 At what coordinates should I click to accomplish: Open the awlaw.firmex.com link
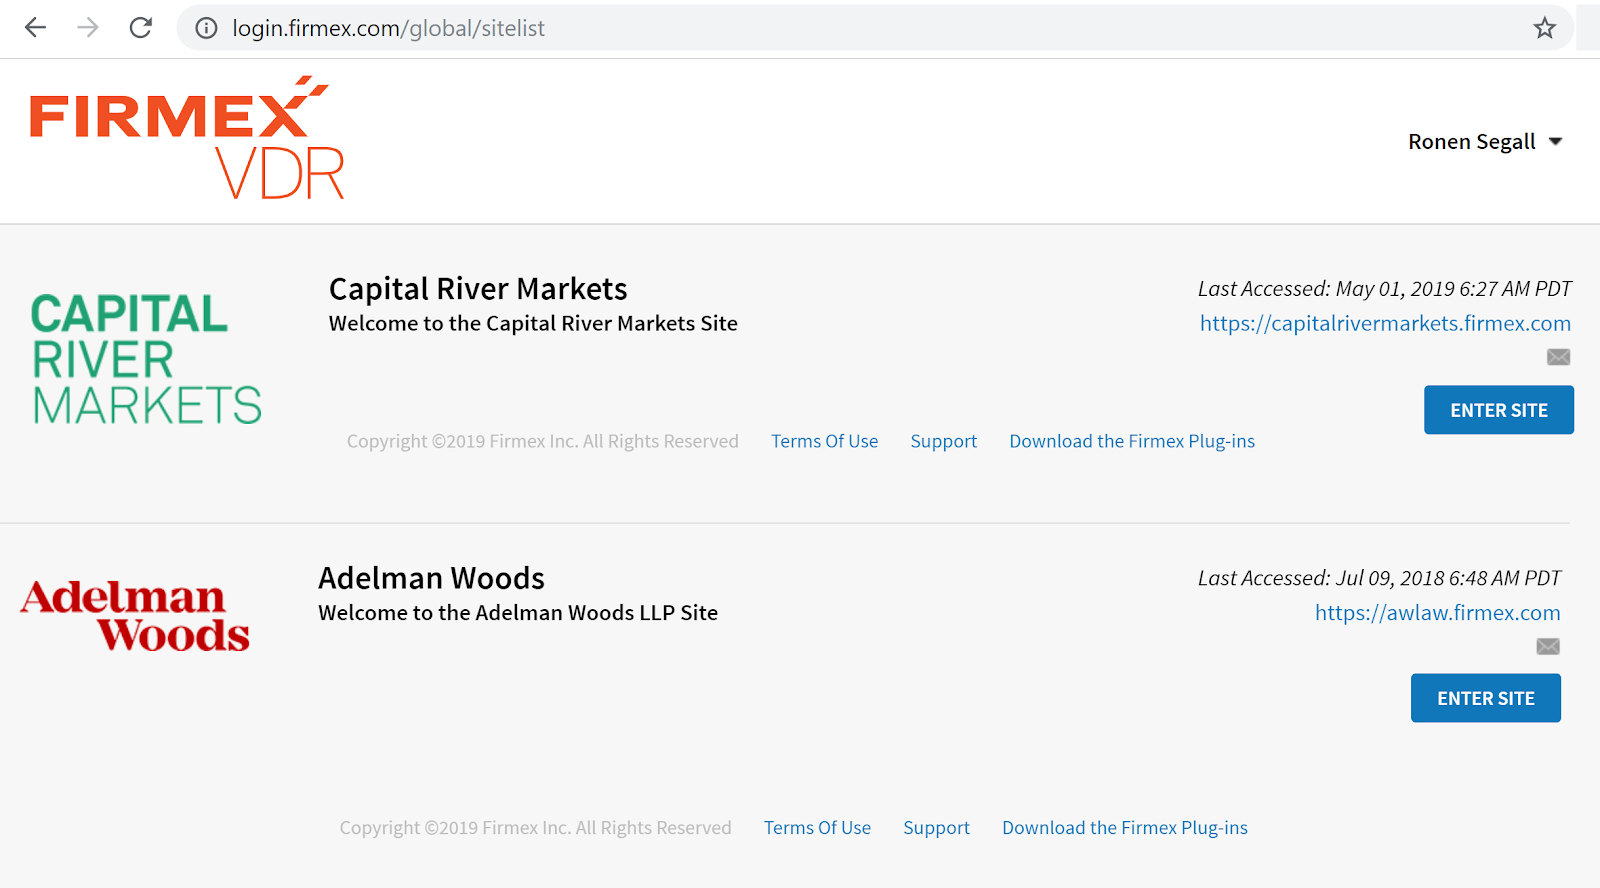pos(1438,612)
